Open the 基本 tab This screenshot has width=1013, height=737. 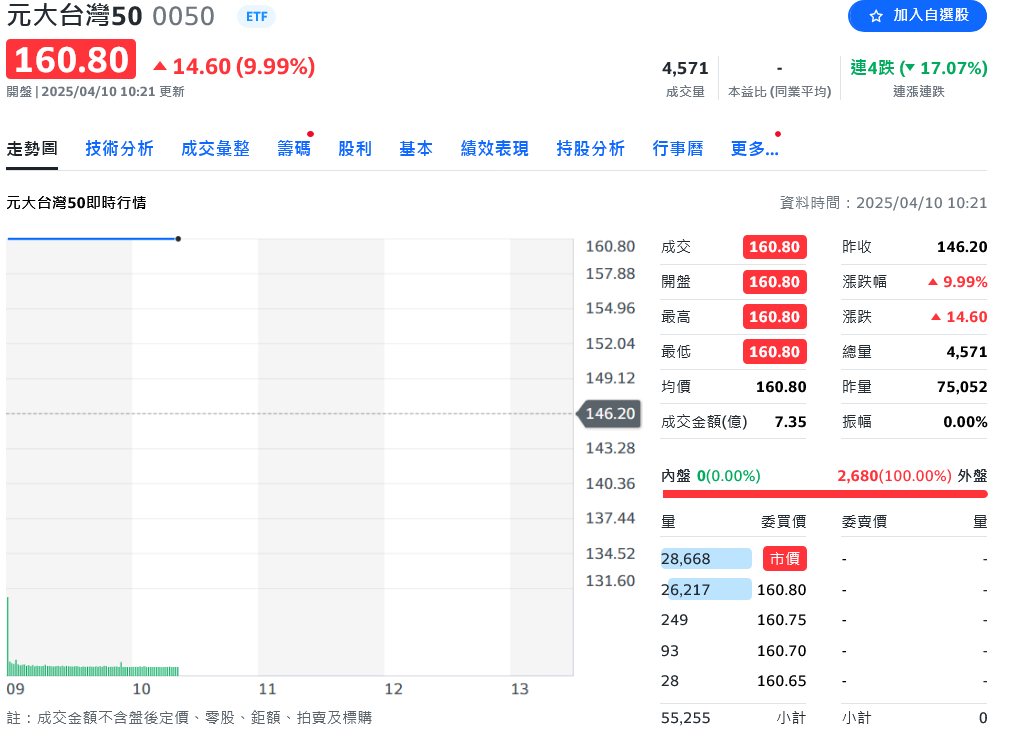[x=415, y=149]
